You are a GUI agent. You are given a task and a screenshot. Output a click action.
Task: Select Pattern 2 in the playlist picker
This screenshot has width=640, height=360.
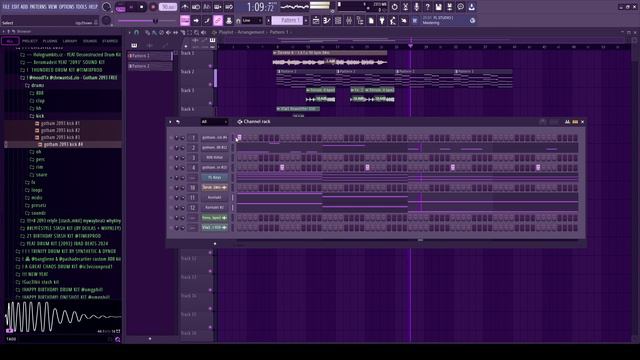tap(150, 66)
